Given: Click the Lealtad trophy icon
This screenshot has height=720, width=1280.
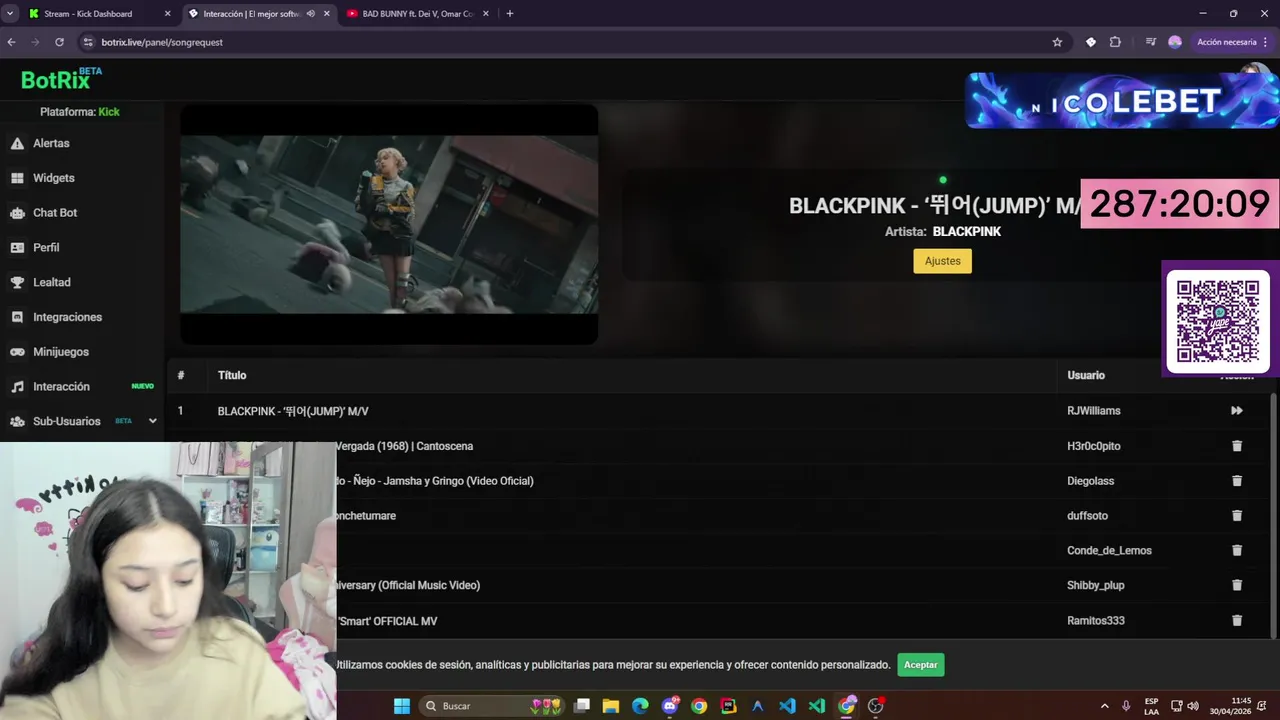Looking at the screenshot, I should (17, 282).
